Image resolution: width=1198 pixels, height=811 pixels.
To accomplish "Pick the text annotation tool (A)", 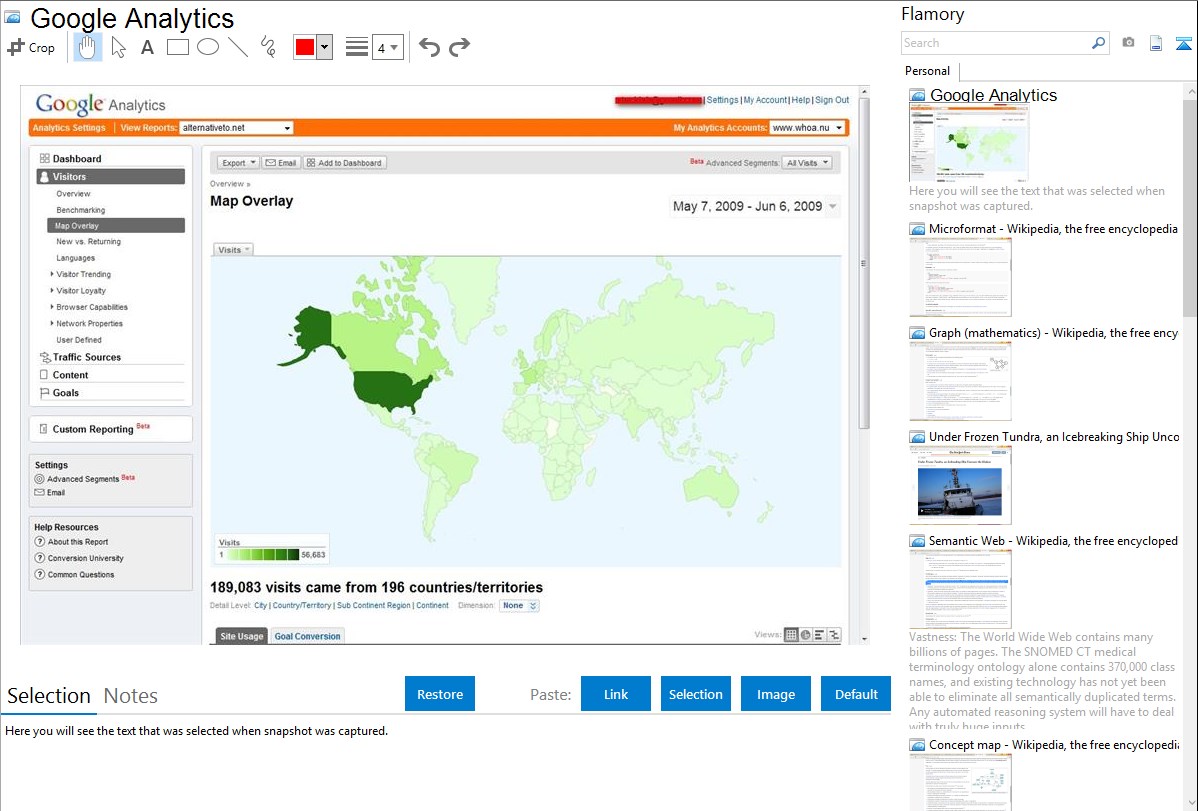I will coord(147,47).
